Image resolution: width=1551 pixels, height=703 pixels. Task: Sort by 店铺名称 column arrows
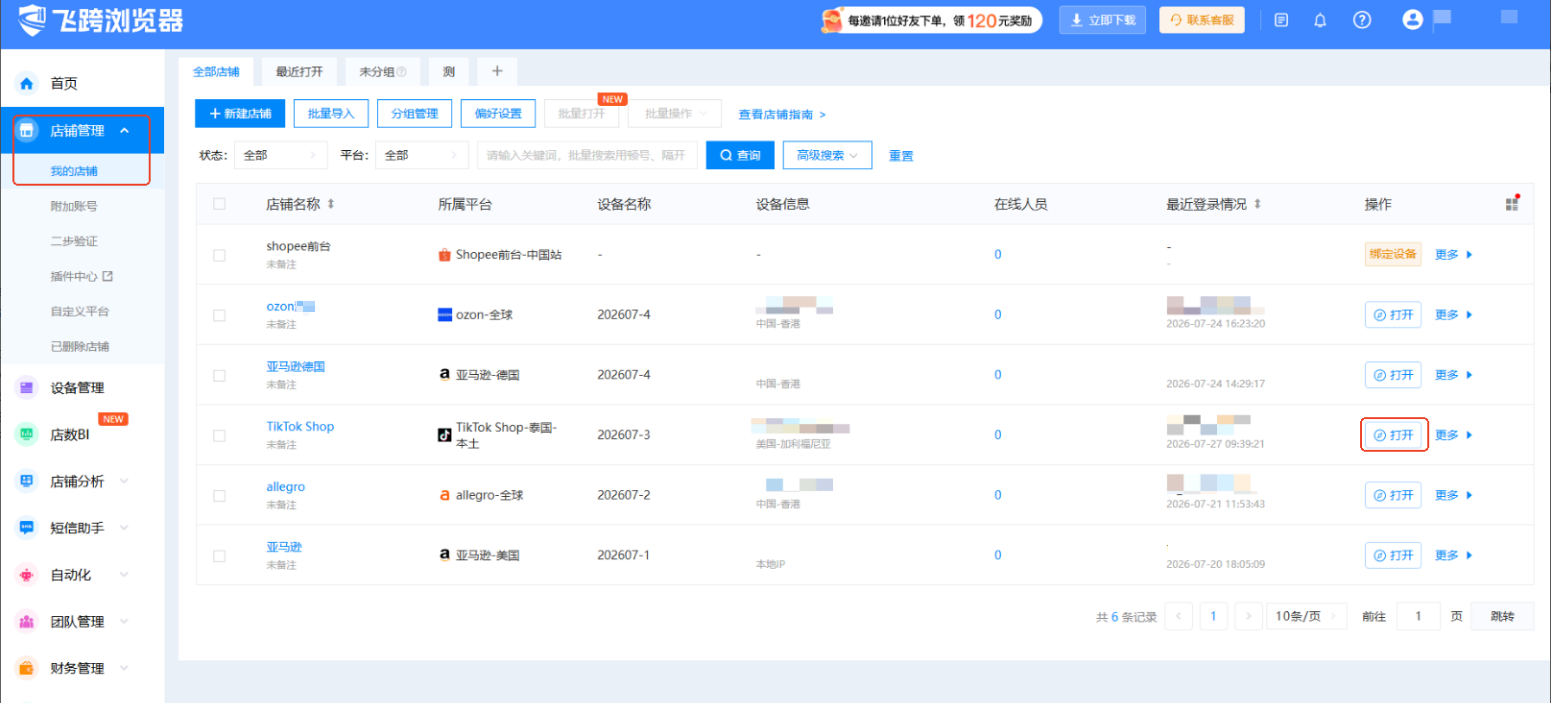pyautogui.click(x=331, y=204)
